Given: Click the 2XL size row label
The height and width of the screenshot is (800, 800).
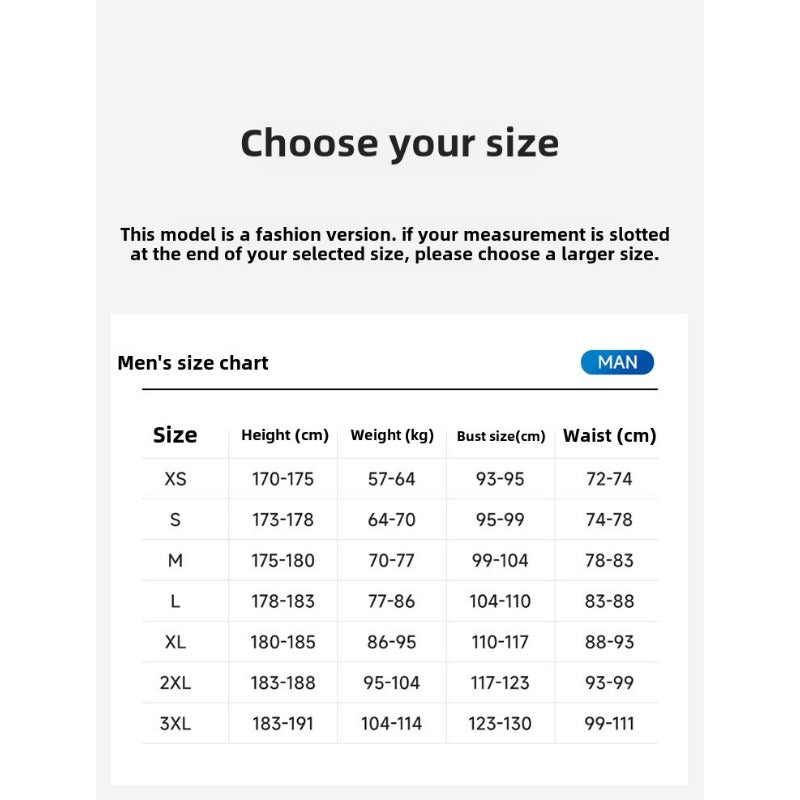Looking at the screenshot, I should (175, 683).
